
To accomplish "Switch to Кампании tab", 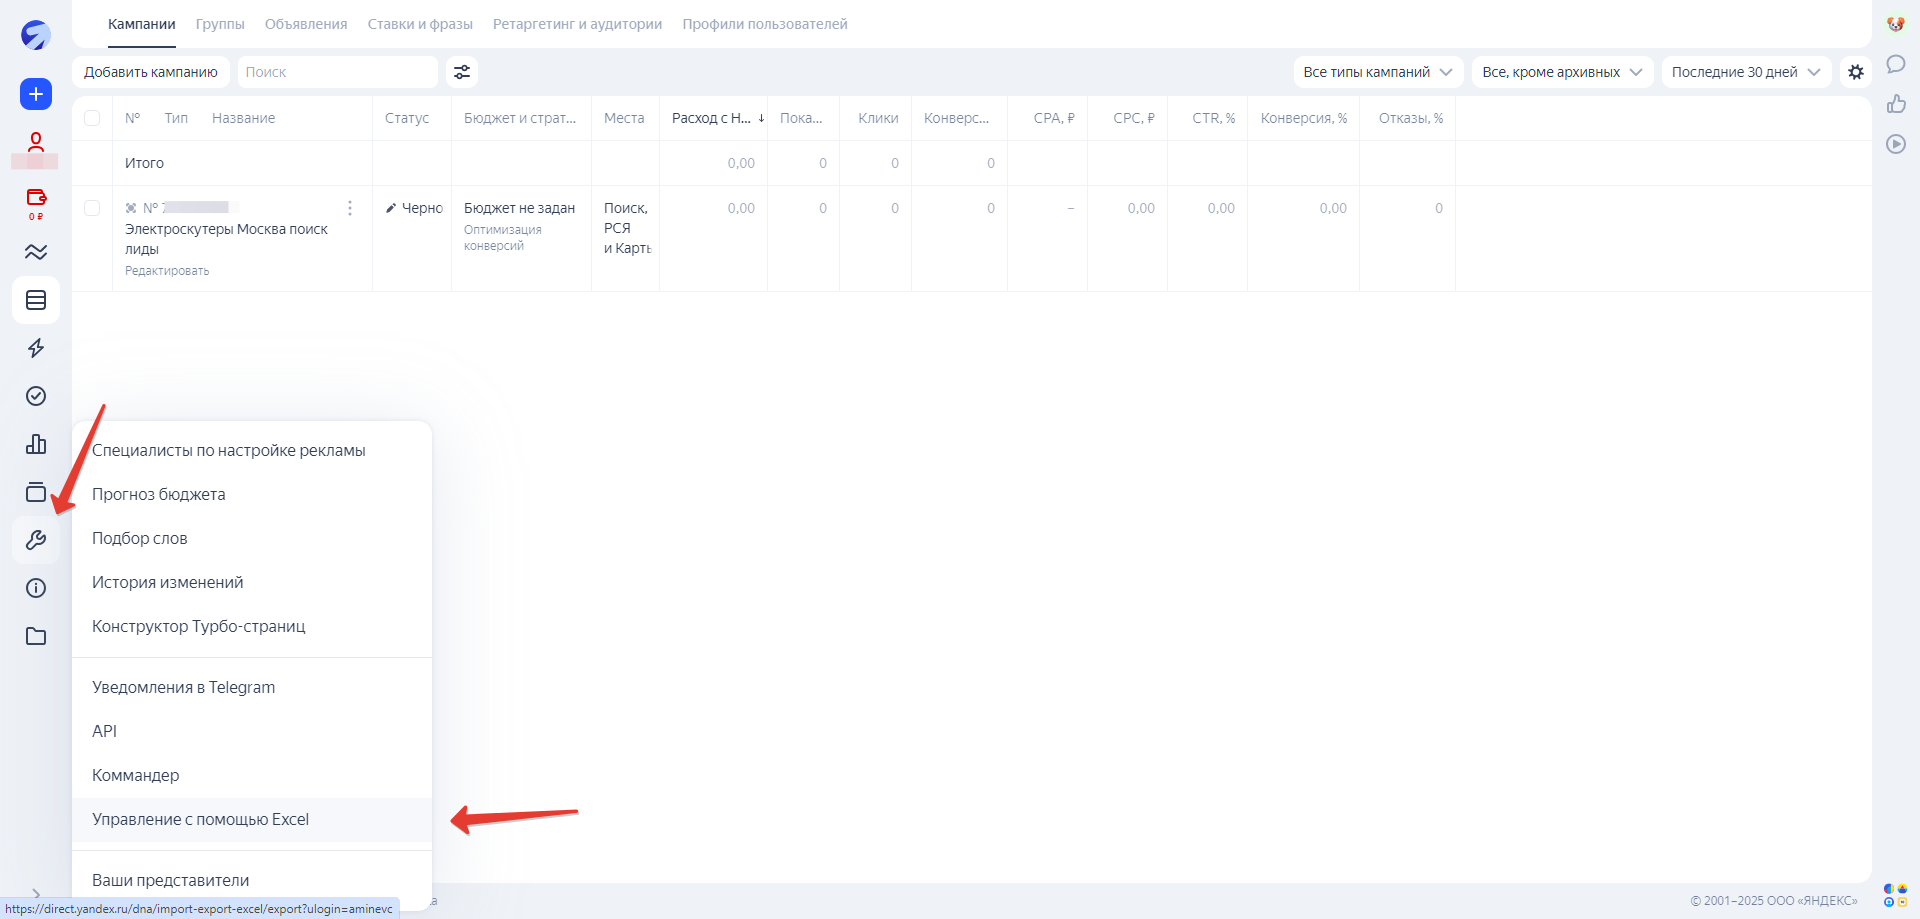I will coord(141,24).
